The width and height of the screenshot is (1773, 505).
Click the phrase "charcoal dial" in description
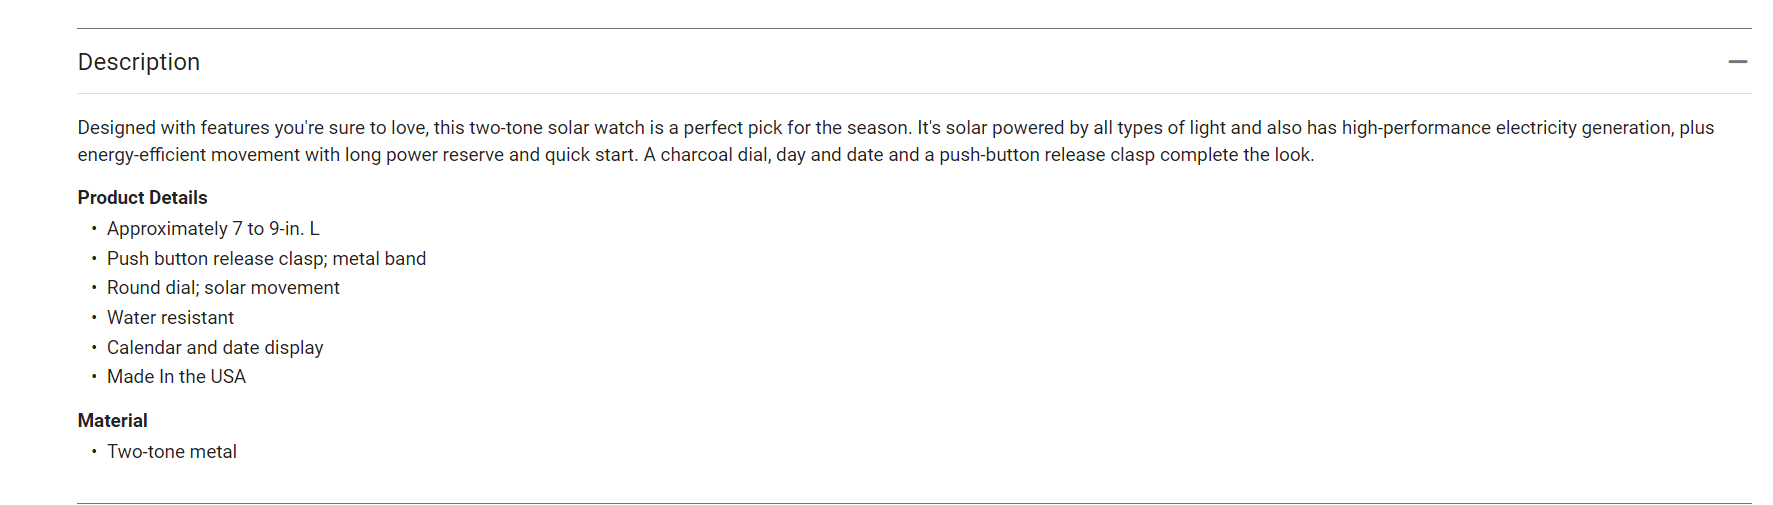[713, 155]
